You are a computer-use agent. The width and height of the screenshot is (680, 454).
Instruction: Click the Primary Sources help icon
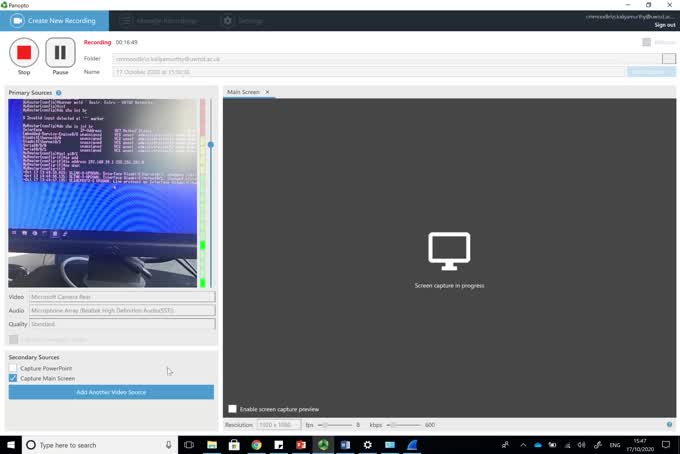[x=59, y=93]
